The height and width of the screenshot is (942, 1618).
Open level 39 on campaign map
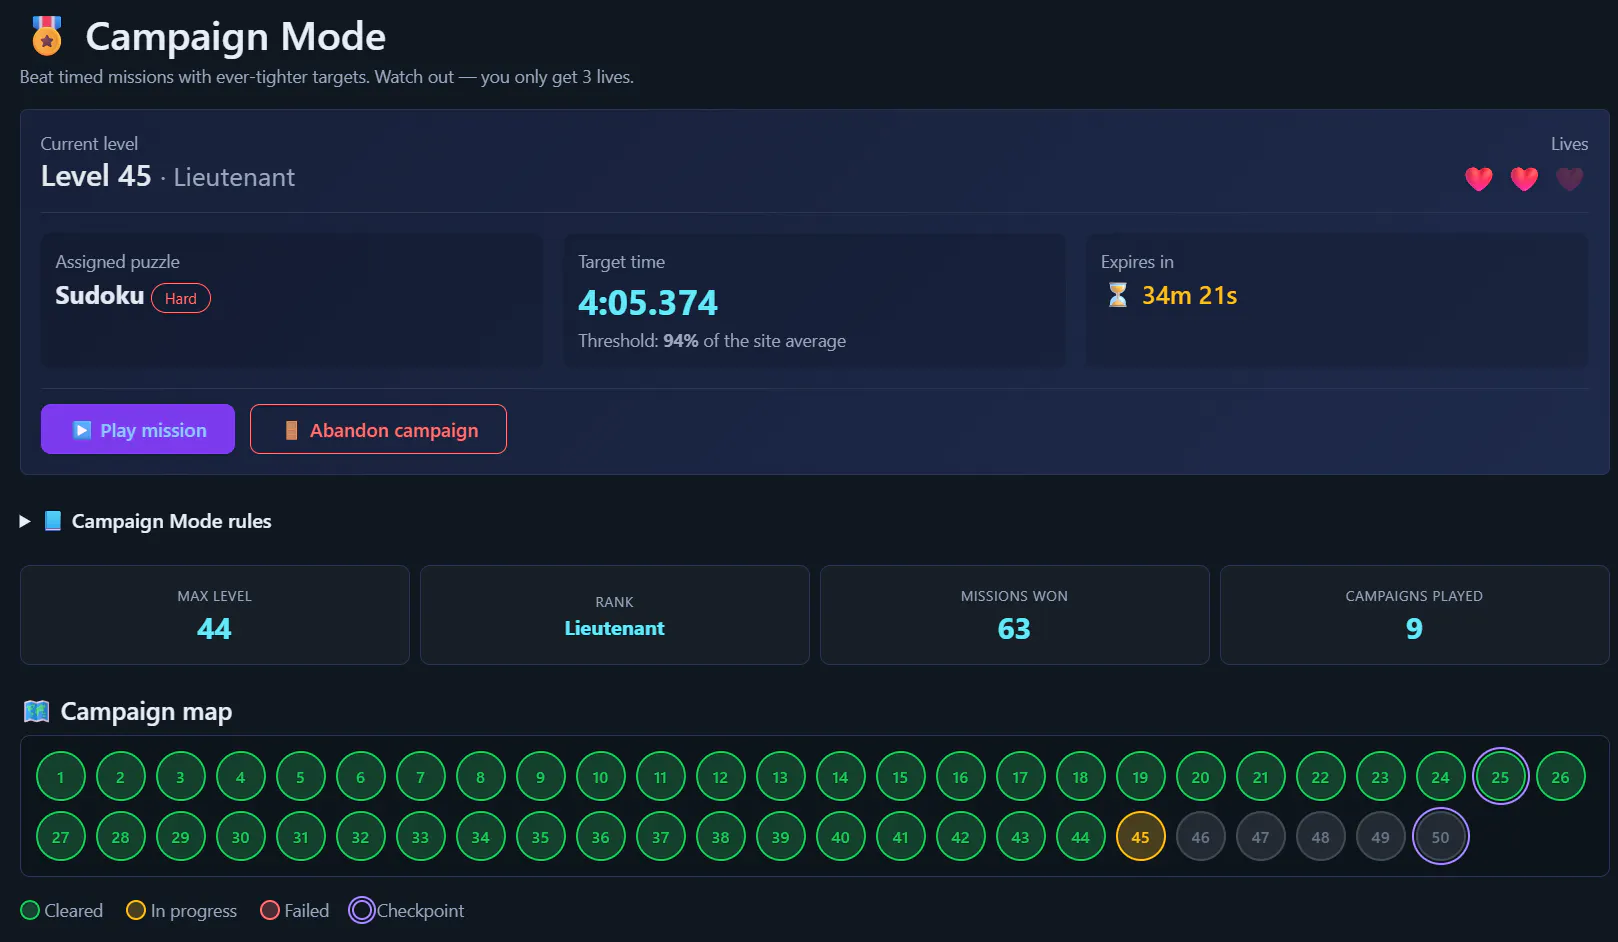click(781, 837)
